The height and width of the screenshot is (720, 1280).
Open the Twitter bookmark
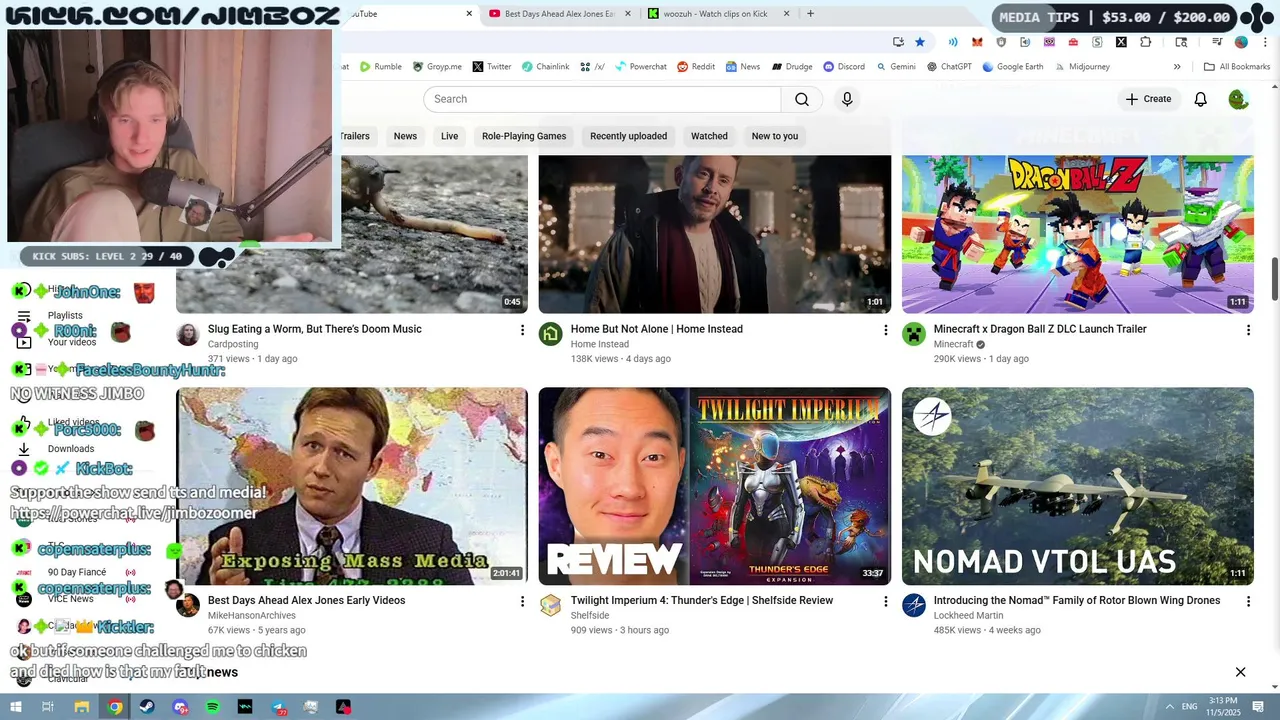[x=491, y=67]
